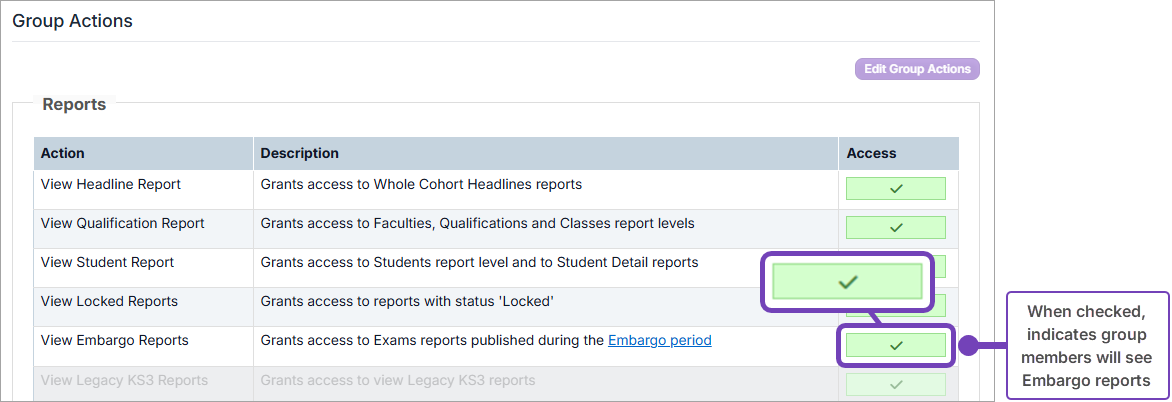
Task: Select the View Embargo Reports row label
Action: (114, 341)
